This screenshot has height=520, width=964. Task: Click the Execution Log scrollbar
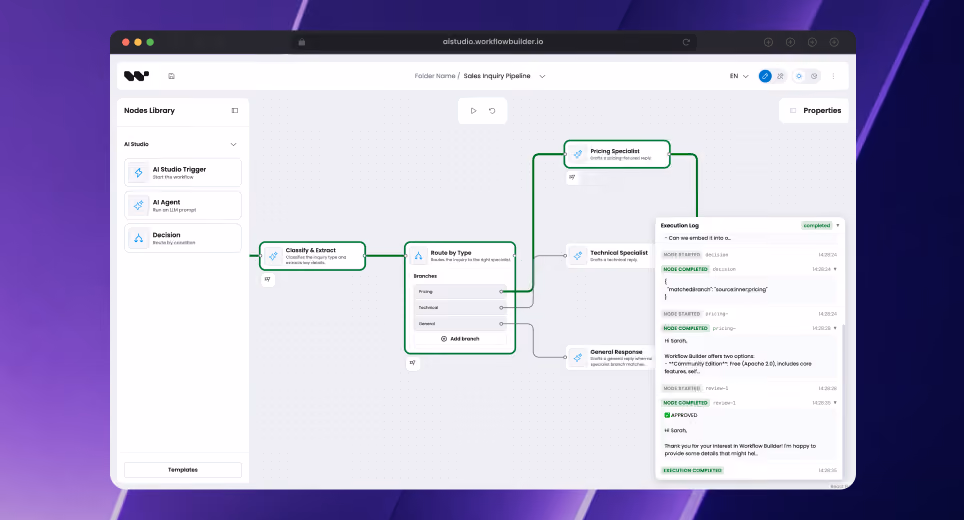(x=843, y=400)
